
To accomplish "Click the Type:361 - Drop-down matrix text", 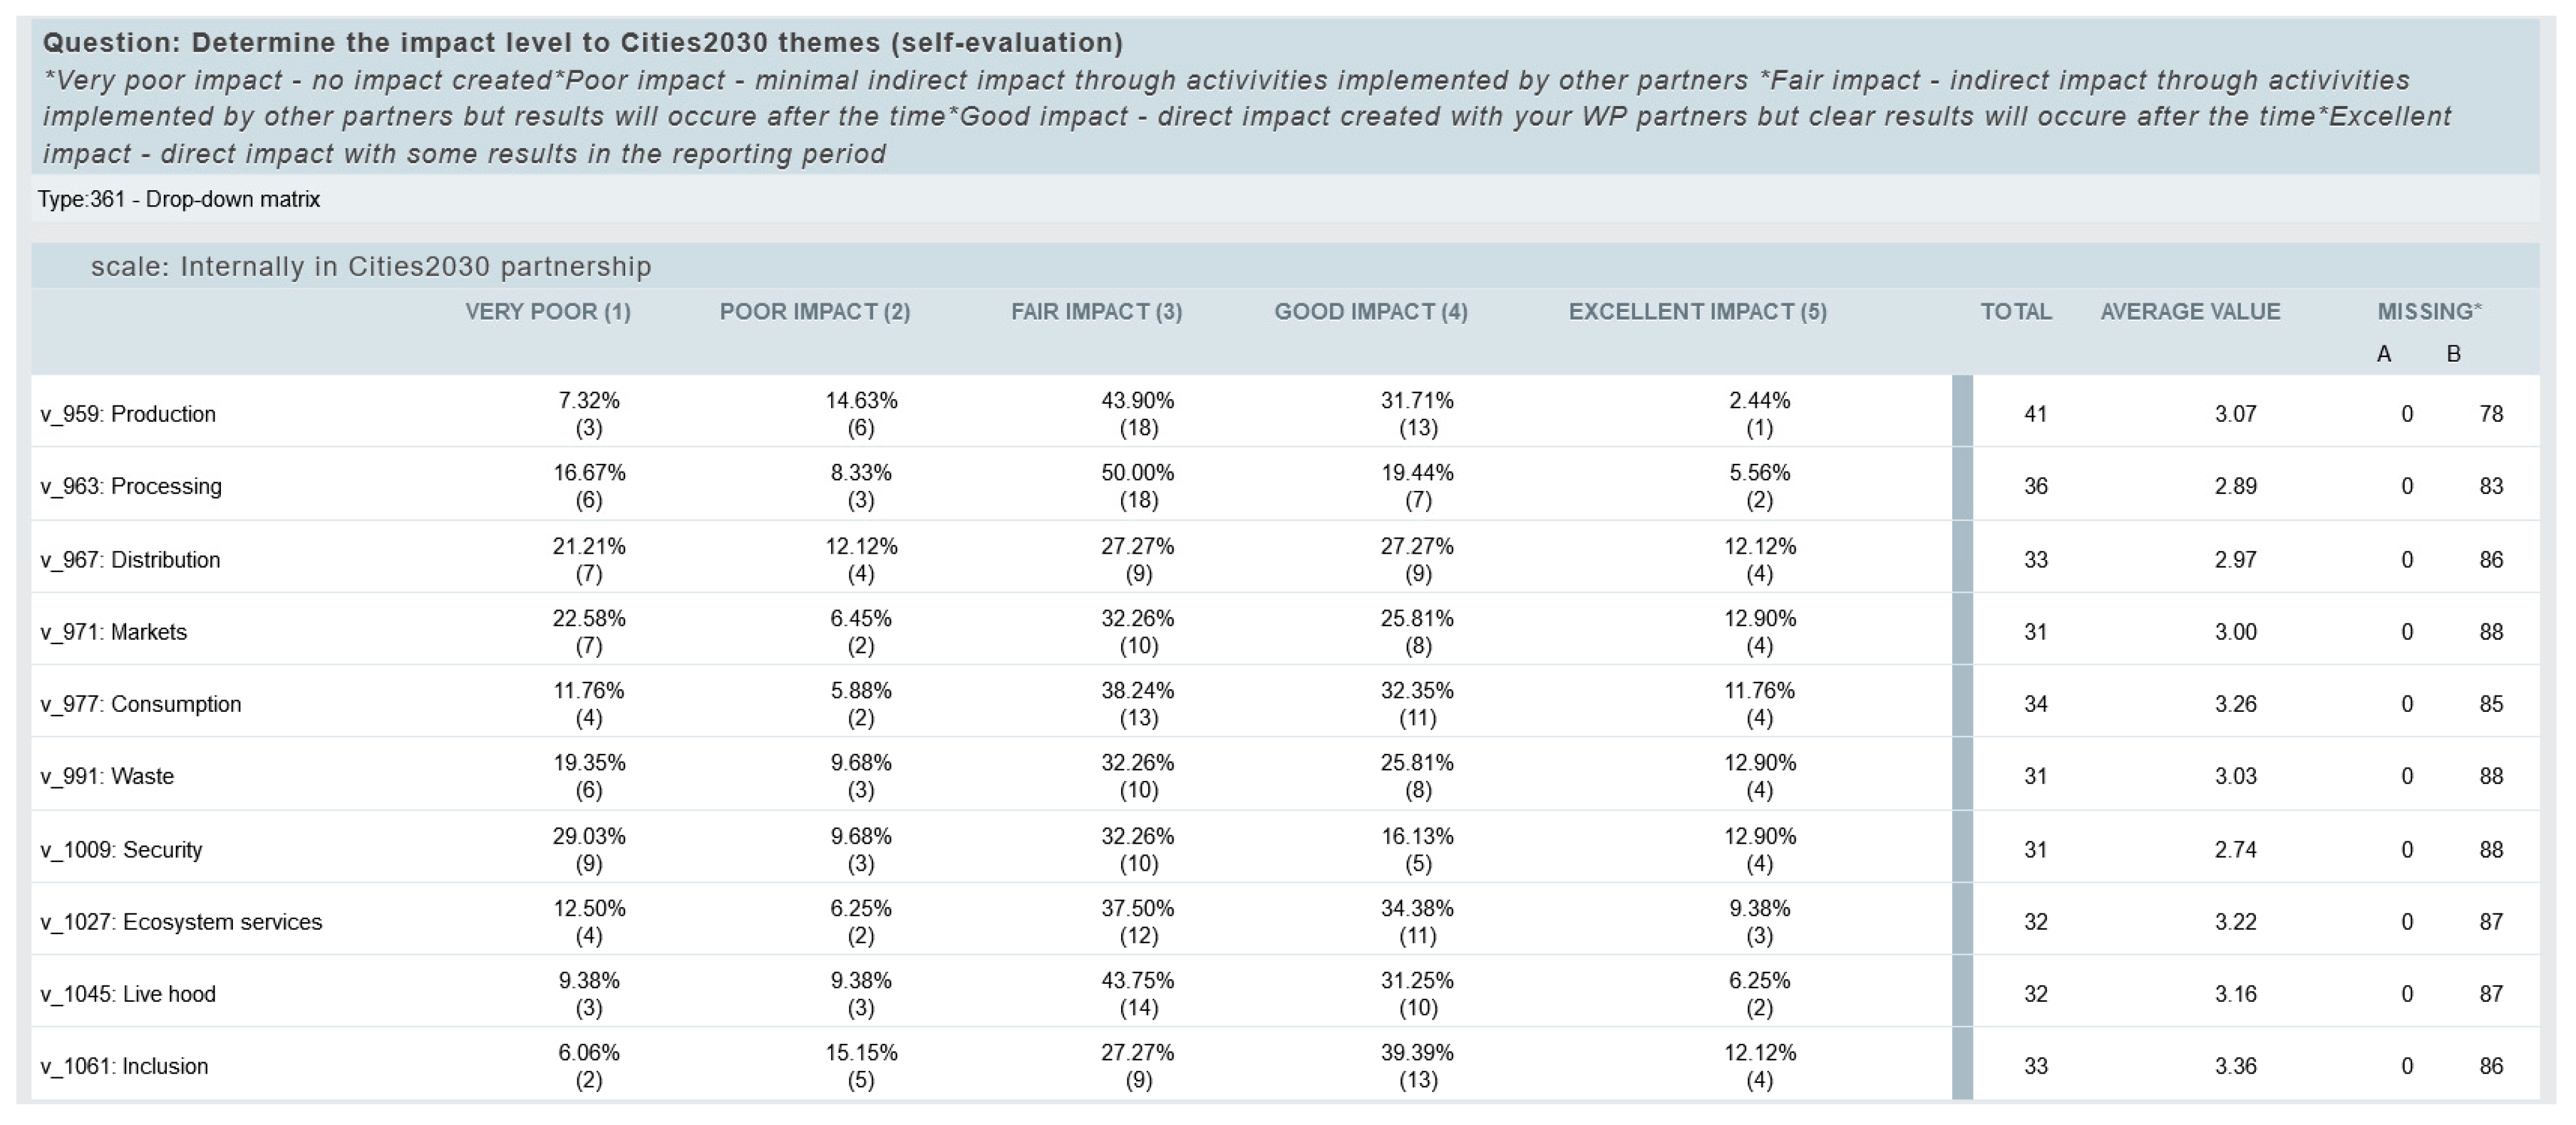I will (179, 199).
